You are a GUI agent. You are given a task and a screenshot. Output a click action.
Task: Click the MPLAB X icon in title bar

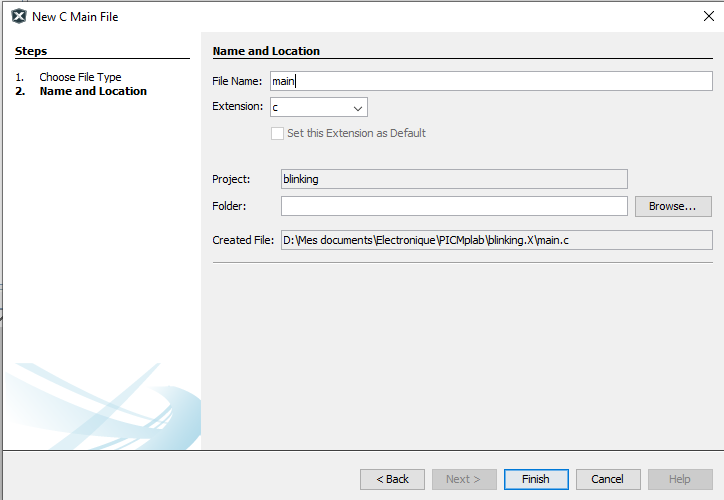[x=18, y=16]
